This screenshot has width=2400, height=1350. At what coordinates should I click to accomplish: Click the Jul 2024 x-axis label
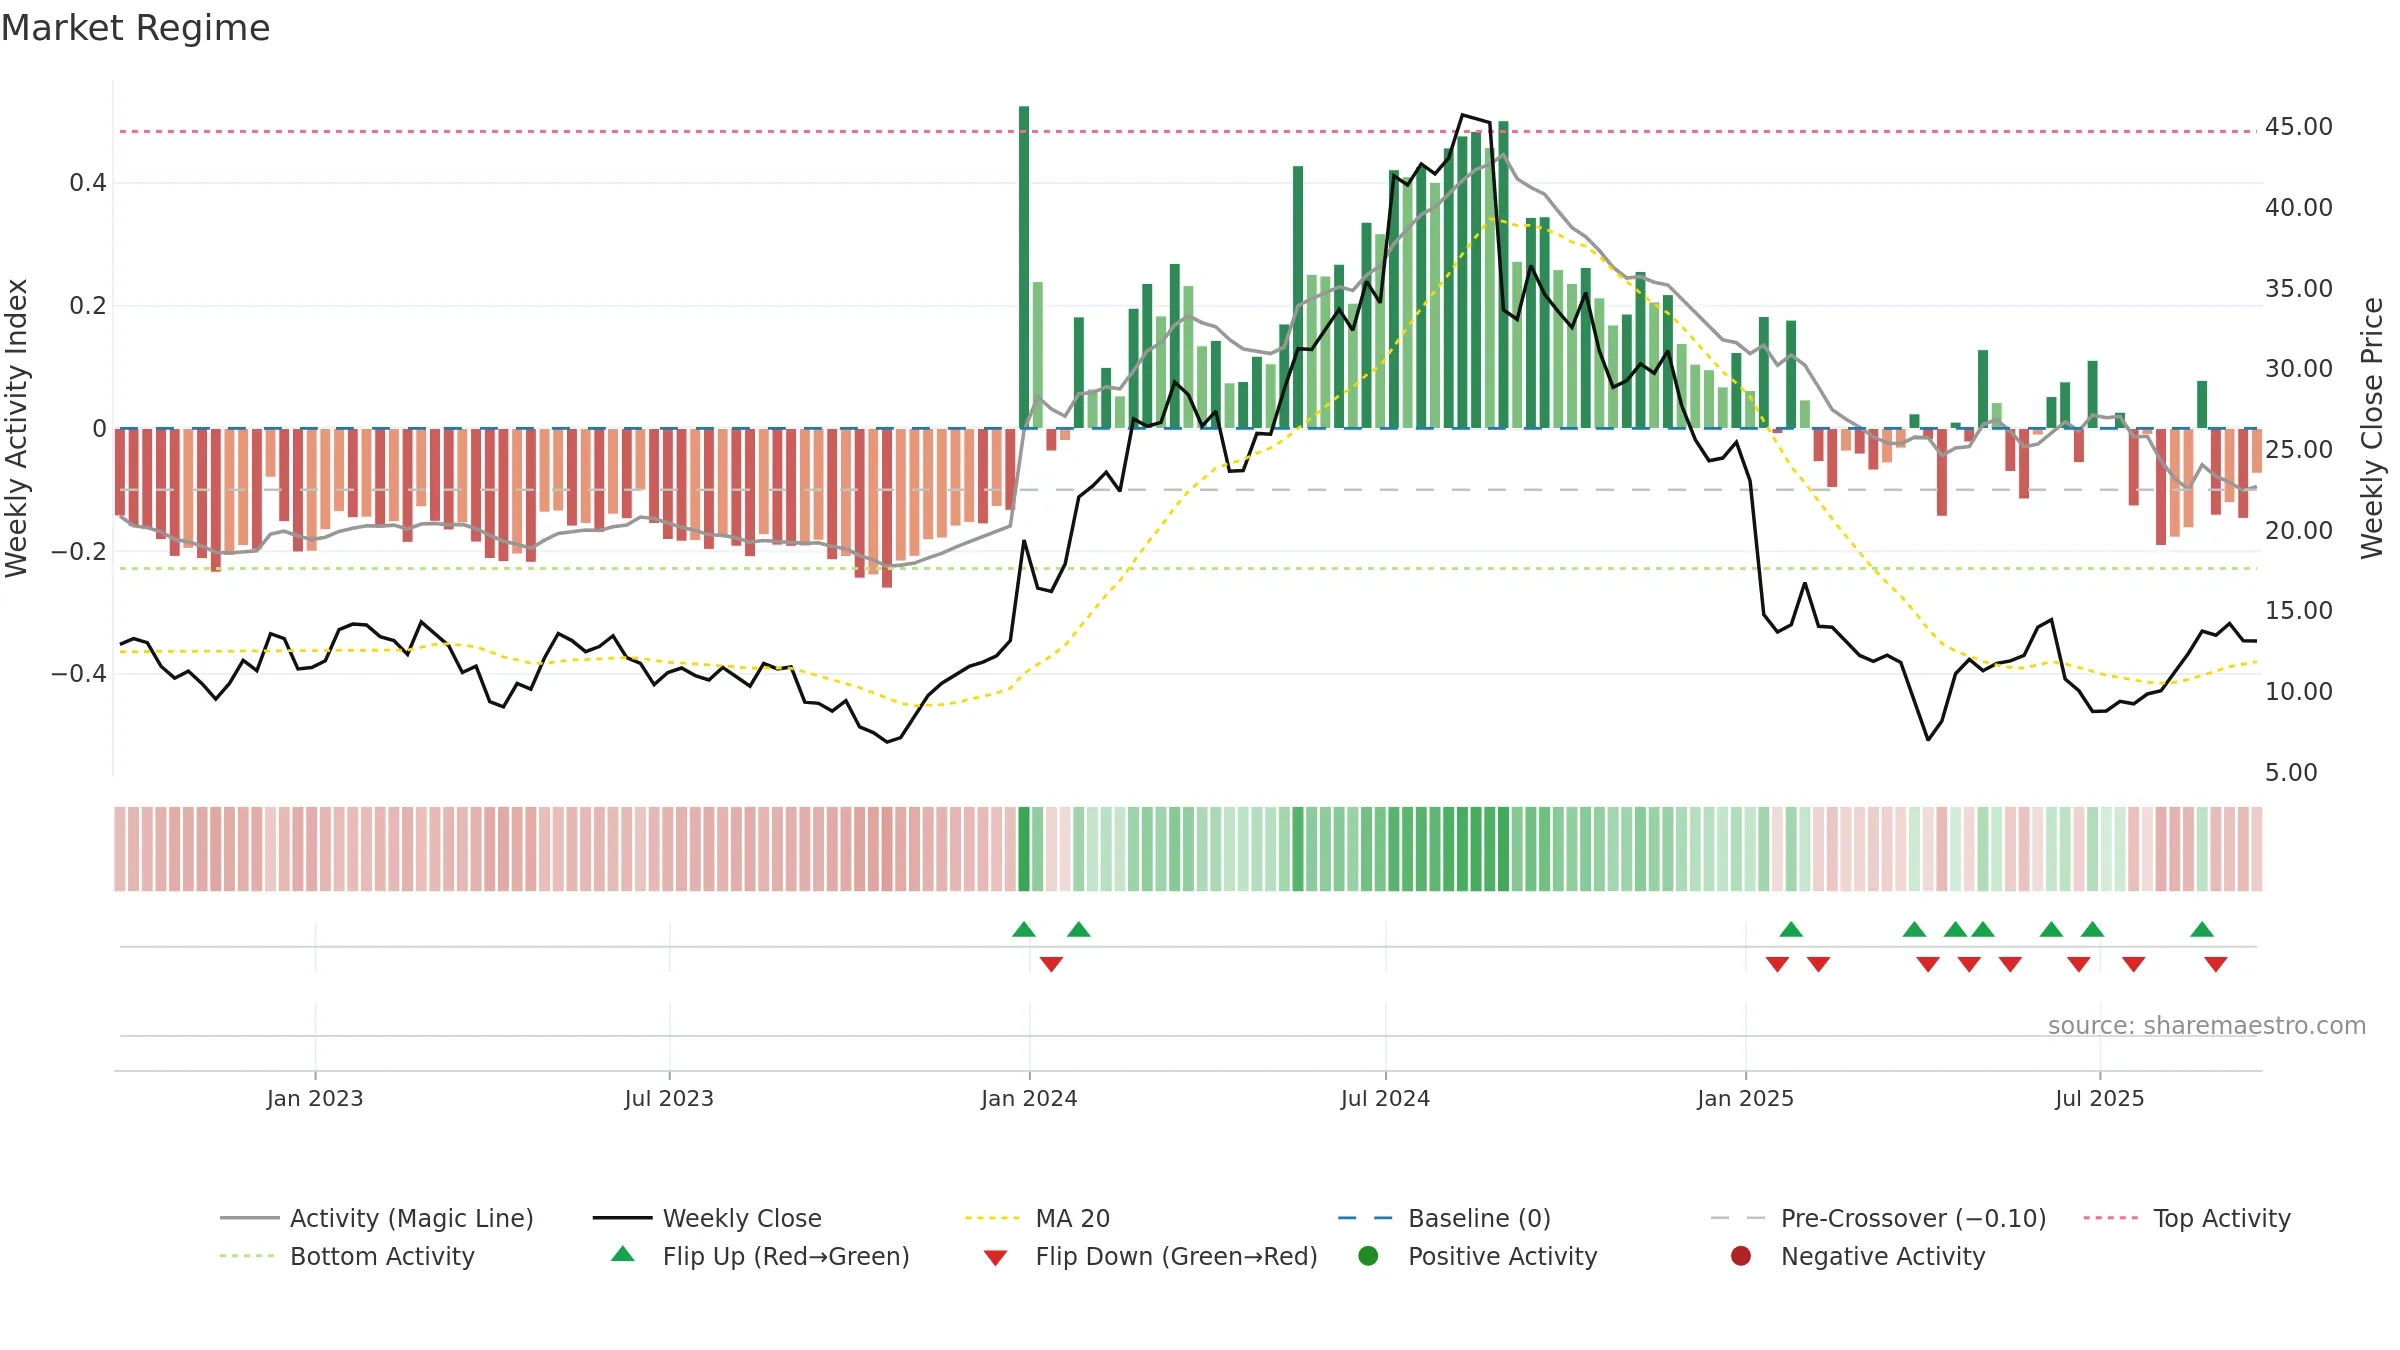point(1386,1099)
